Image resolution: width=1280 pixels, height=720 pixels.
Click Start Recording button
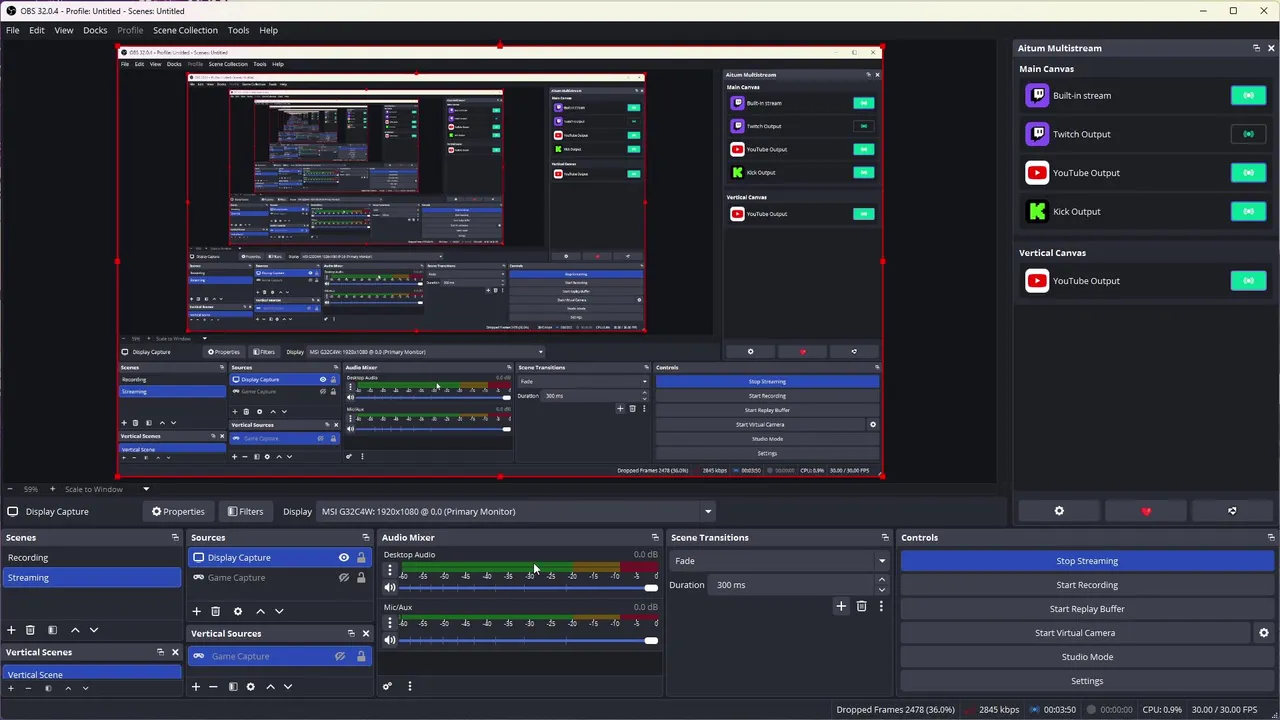(1087, 585)
